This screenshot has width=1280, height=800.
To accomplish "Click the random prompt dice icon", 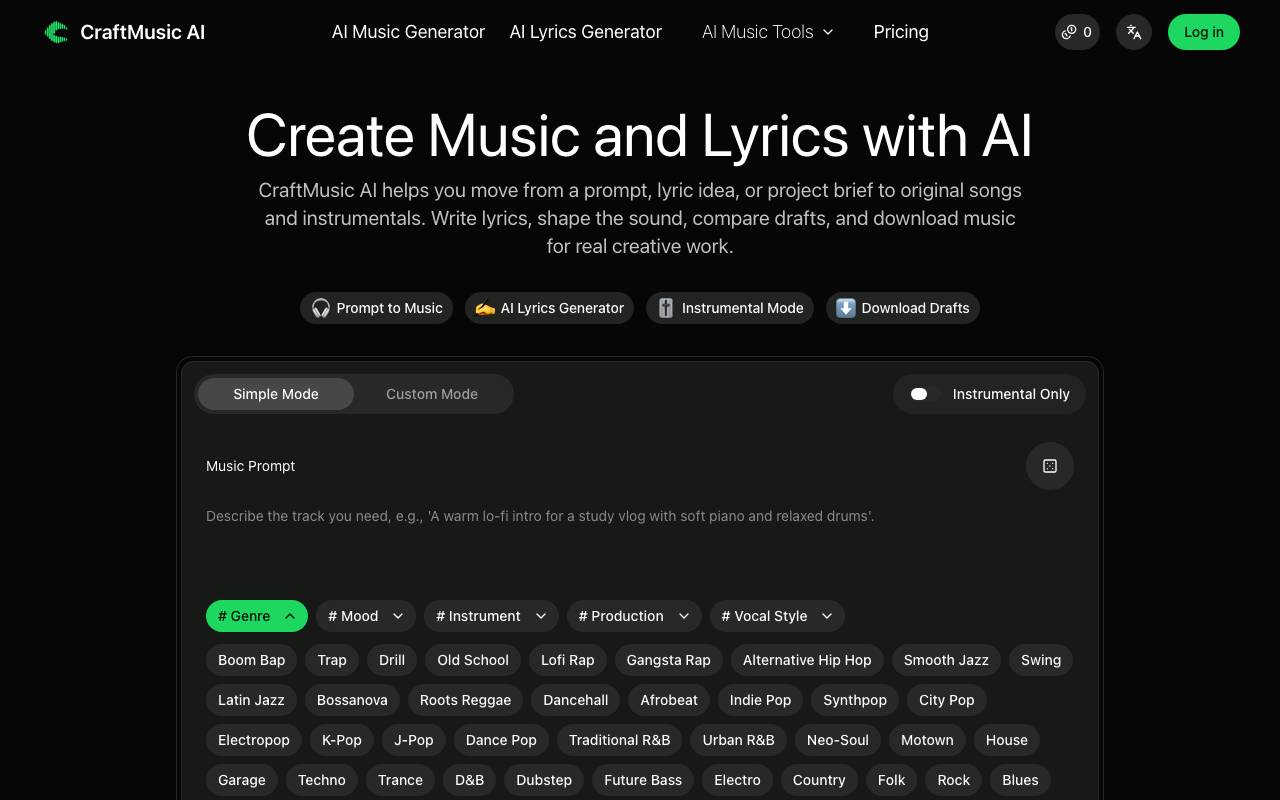I will click(1050, 466).
